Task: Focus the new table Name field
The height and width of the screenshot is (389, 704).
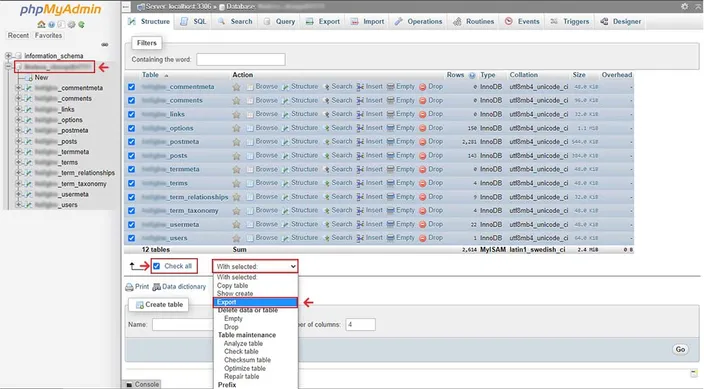Action: coord(182,324)
